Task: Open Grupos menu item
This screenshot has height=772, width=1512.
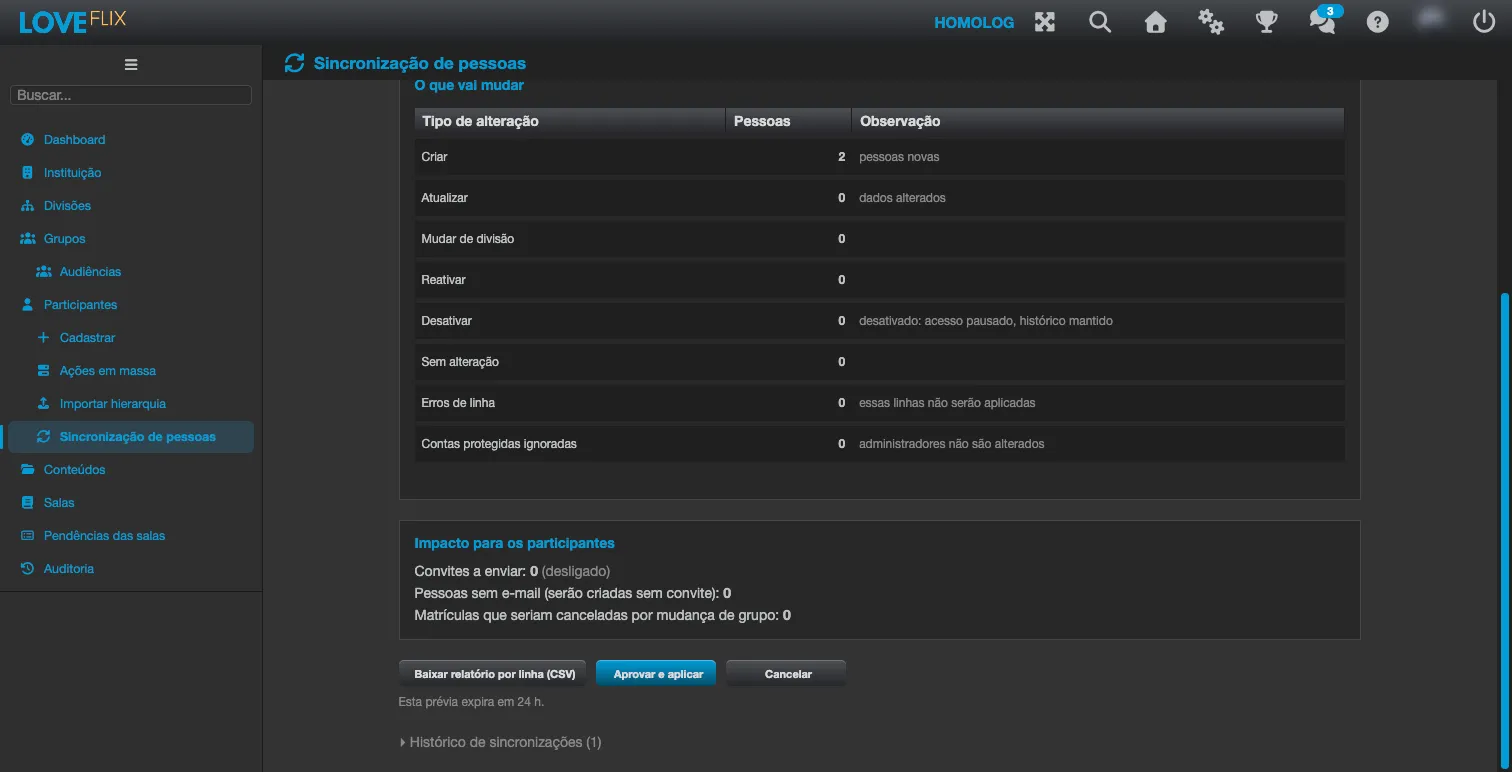Action: click(x=64, y=239)
